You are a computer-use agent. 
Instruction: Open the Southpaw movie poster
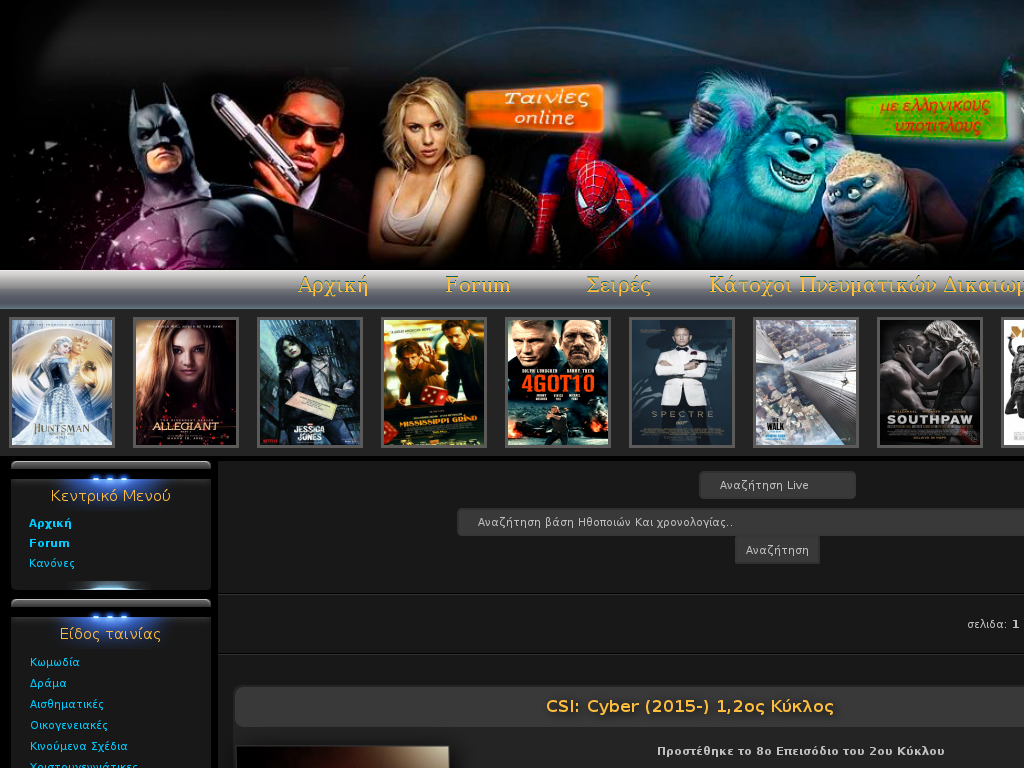[x=930, y=383]
